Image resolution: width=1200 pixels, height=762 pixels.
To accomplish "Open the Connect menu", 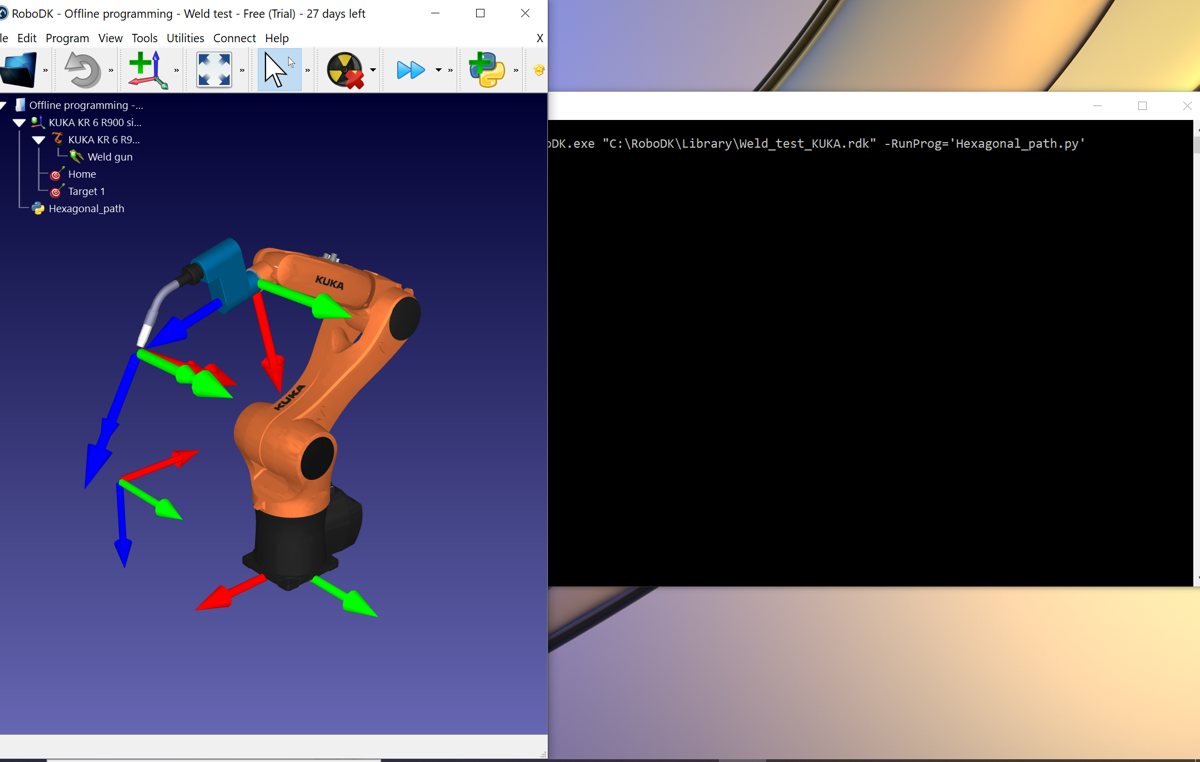I will (x=234, y=38).
